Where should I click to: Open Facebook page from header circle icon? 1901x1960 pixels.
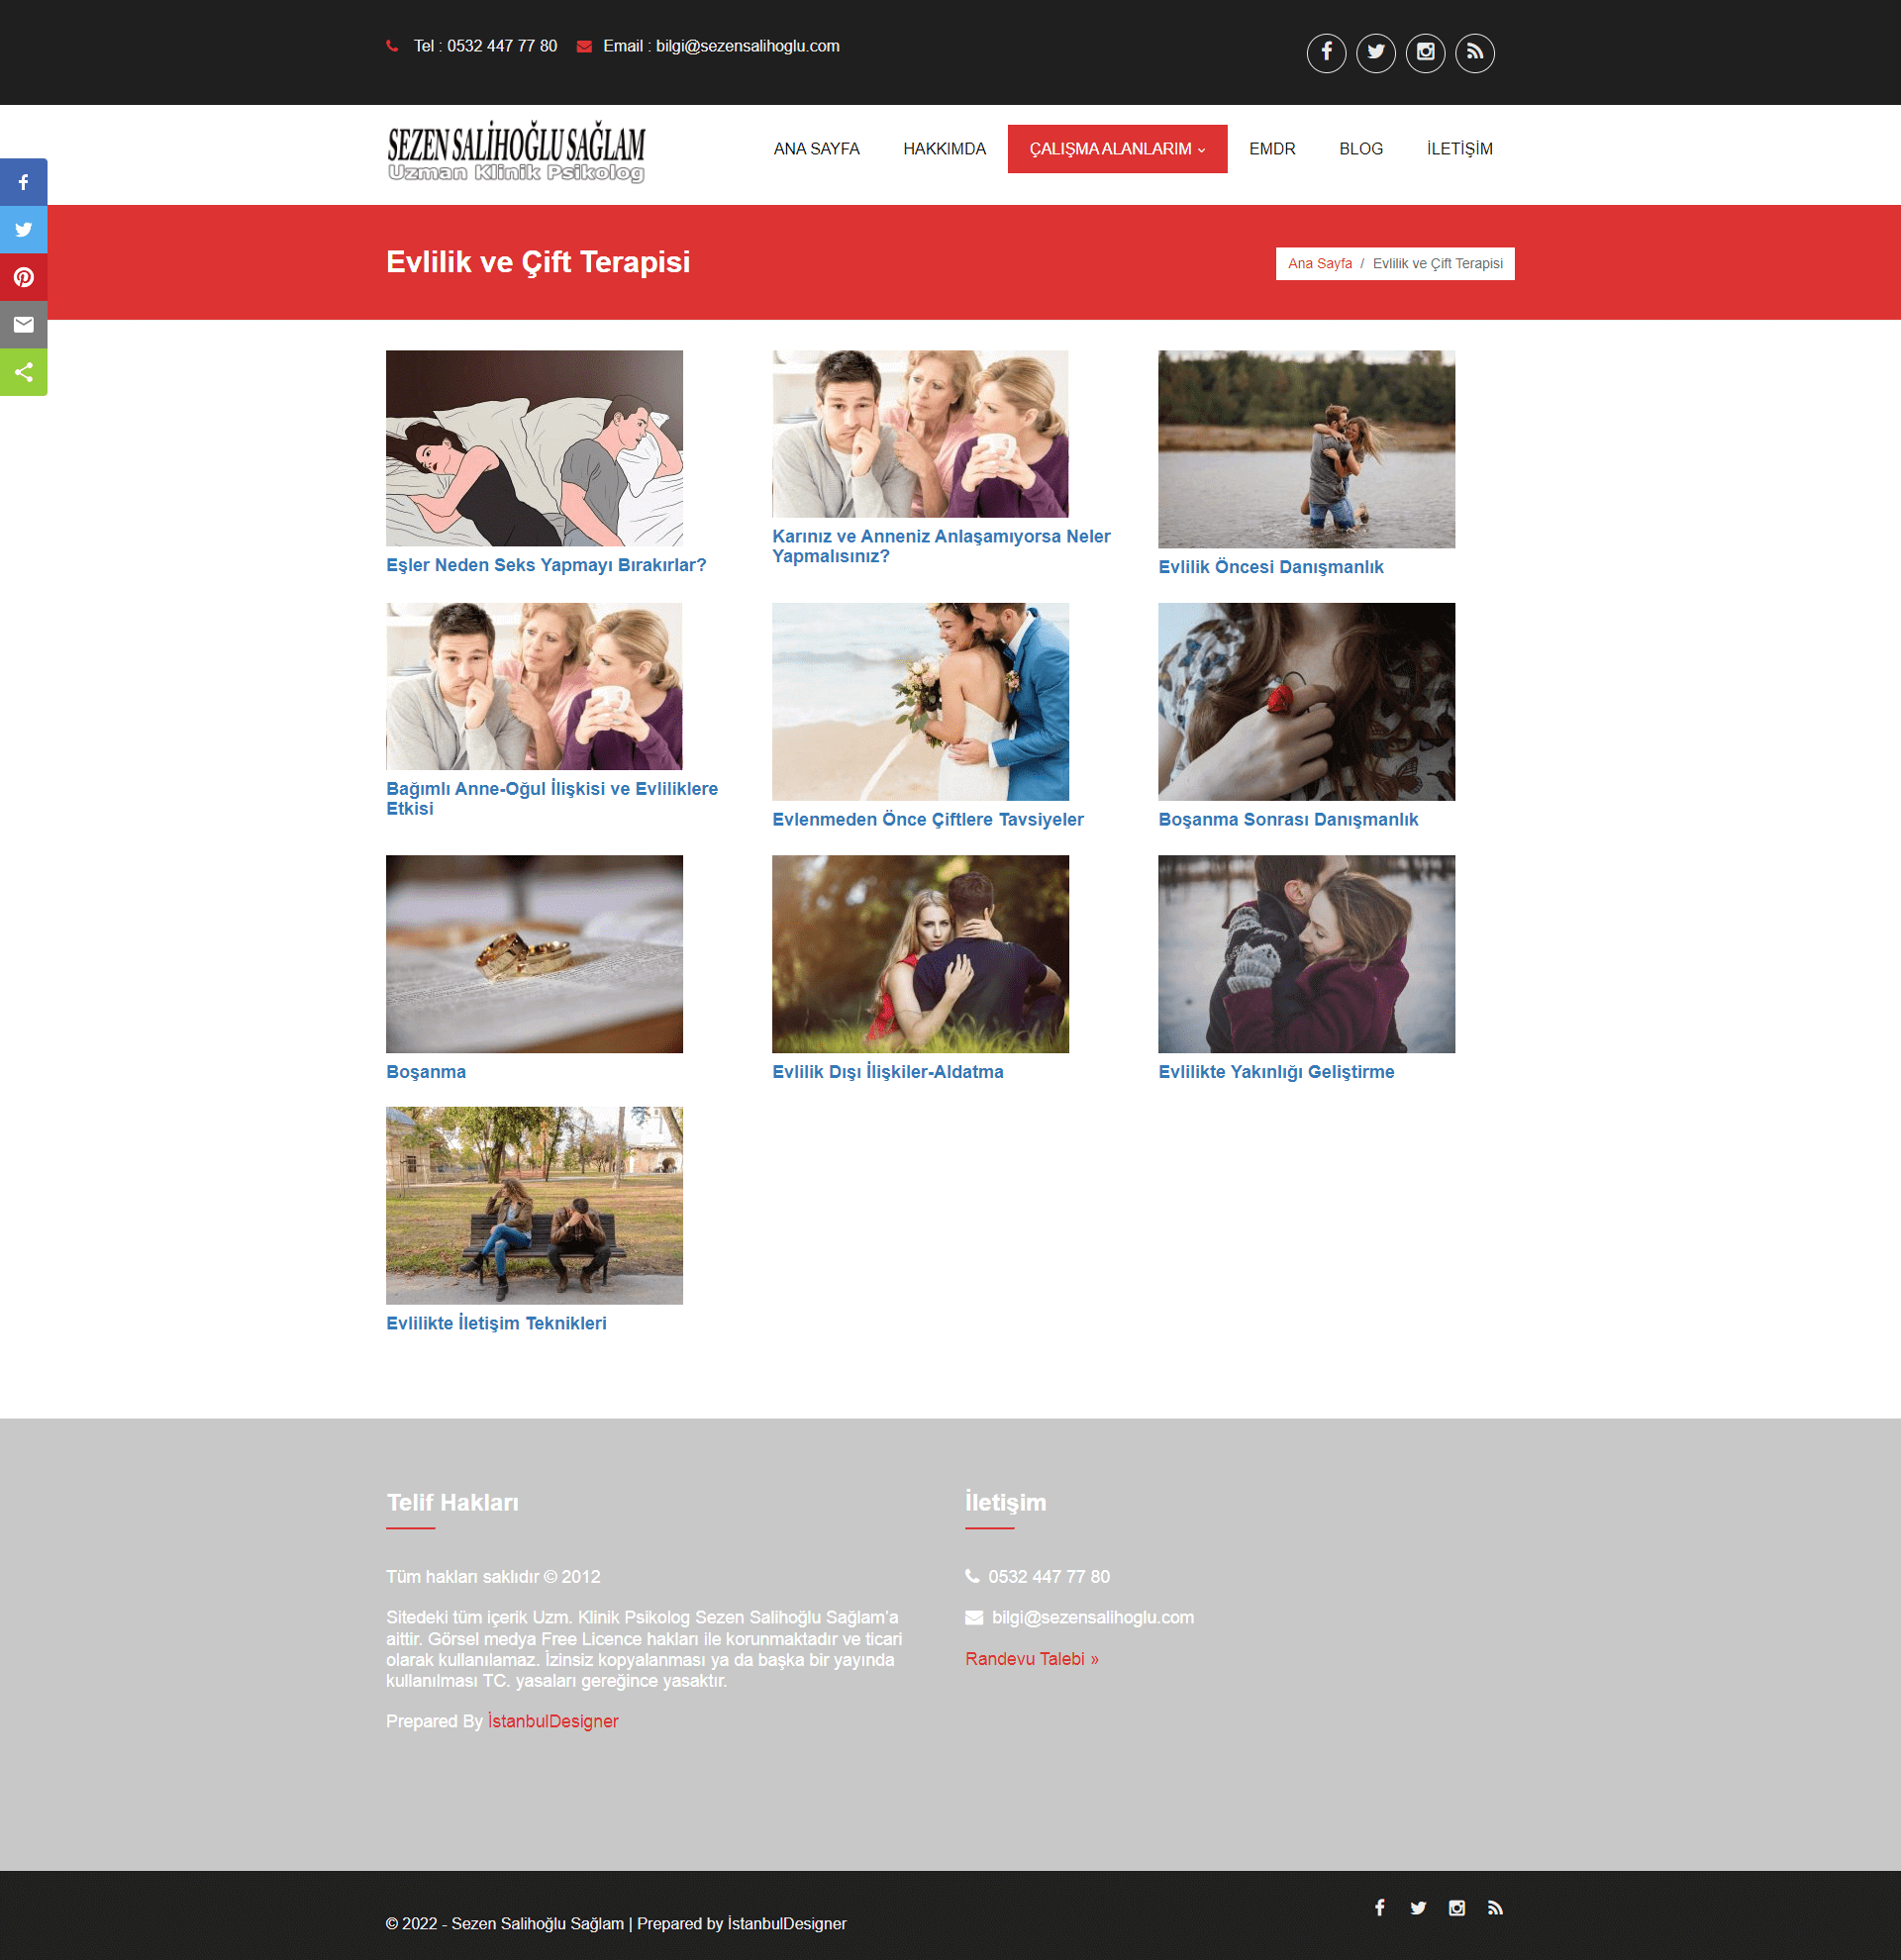[1326, 53]
